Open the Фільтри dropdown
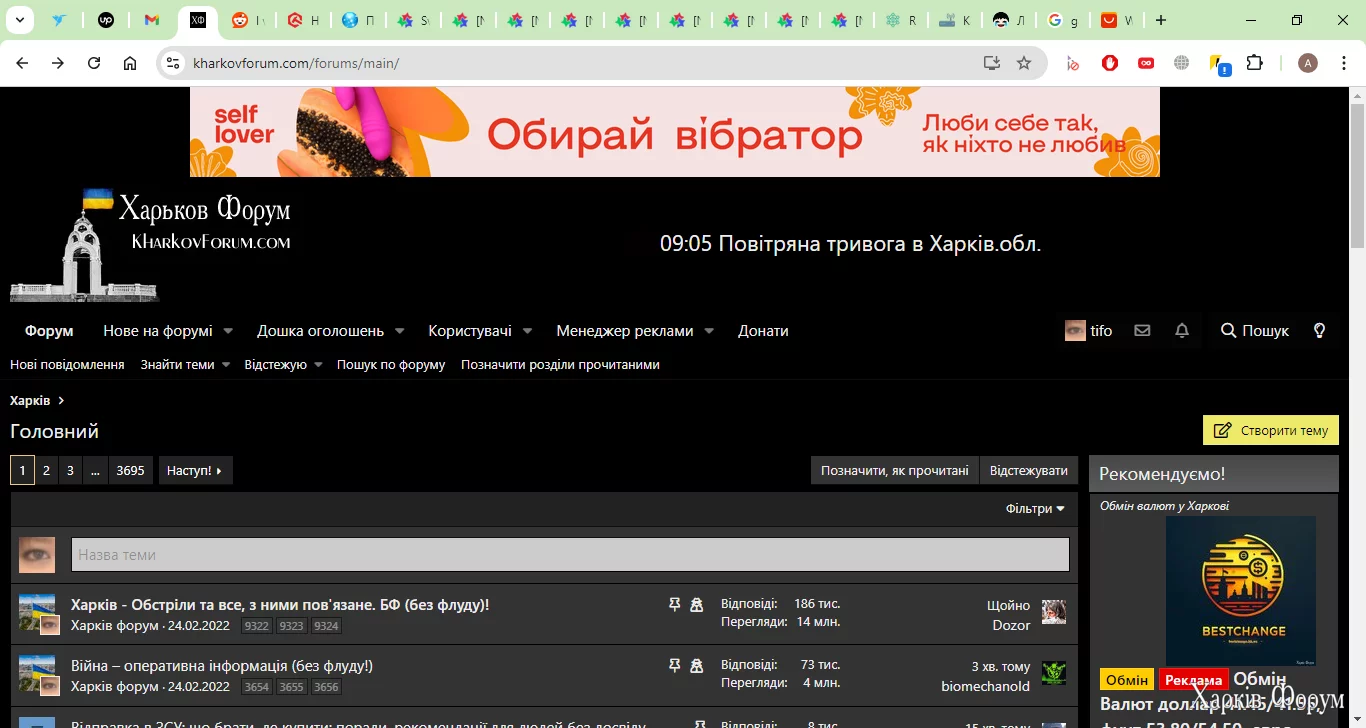This screenshot has height=728, width=1366. pos(1035,509)
